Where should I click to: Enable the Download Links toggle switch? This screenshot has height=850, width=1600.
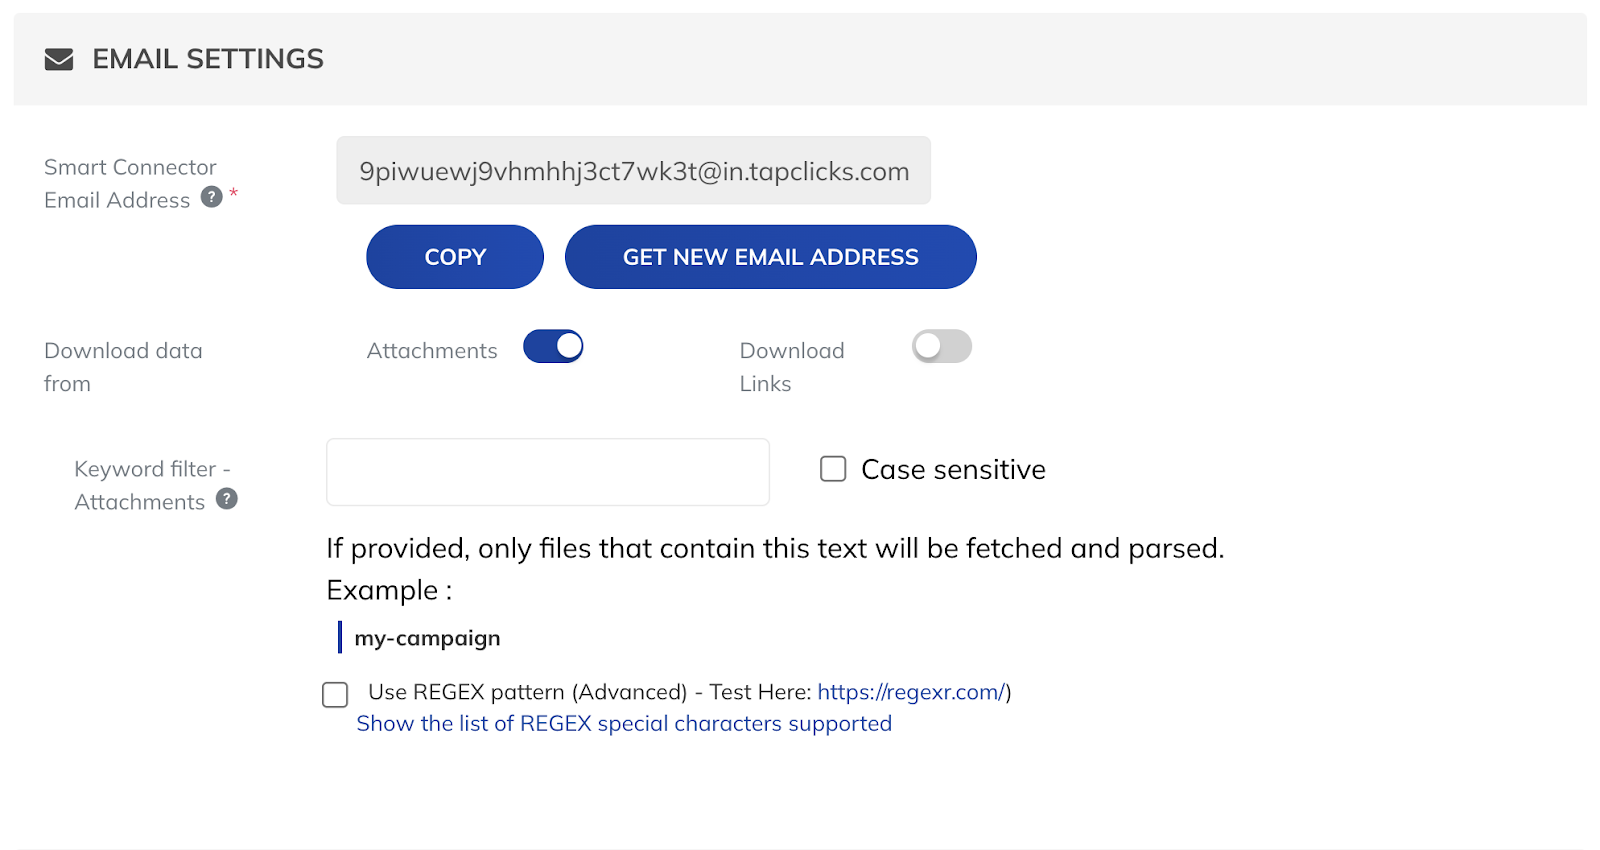942,346
